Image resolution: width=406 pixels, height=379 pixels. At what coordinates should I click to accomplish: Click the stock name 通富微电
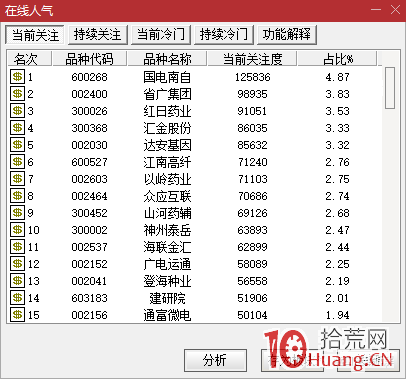click(x=167, y=315)
